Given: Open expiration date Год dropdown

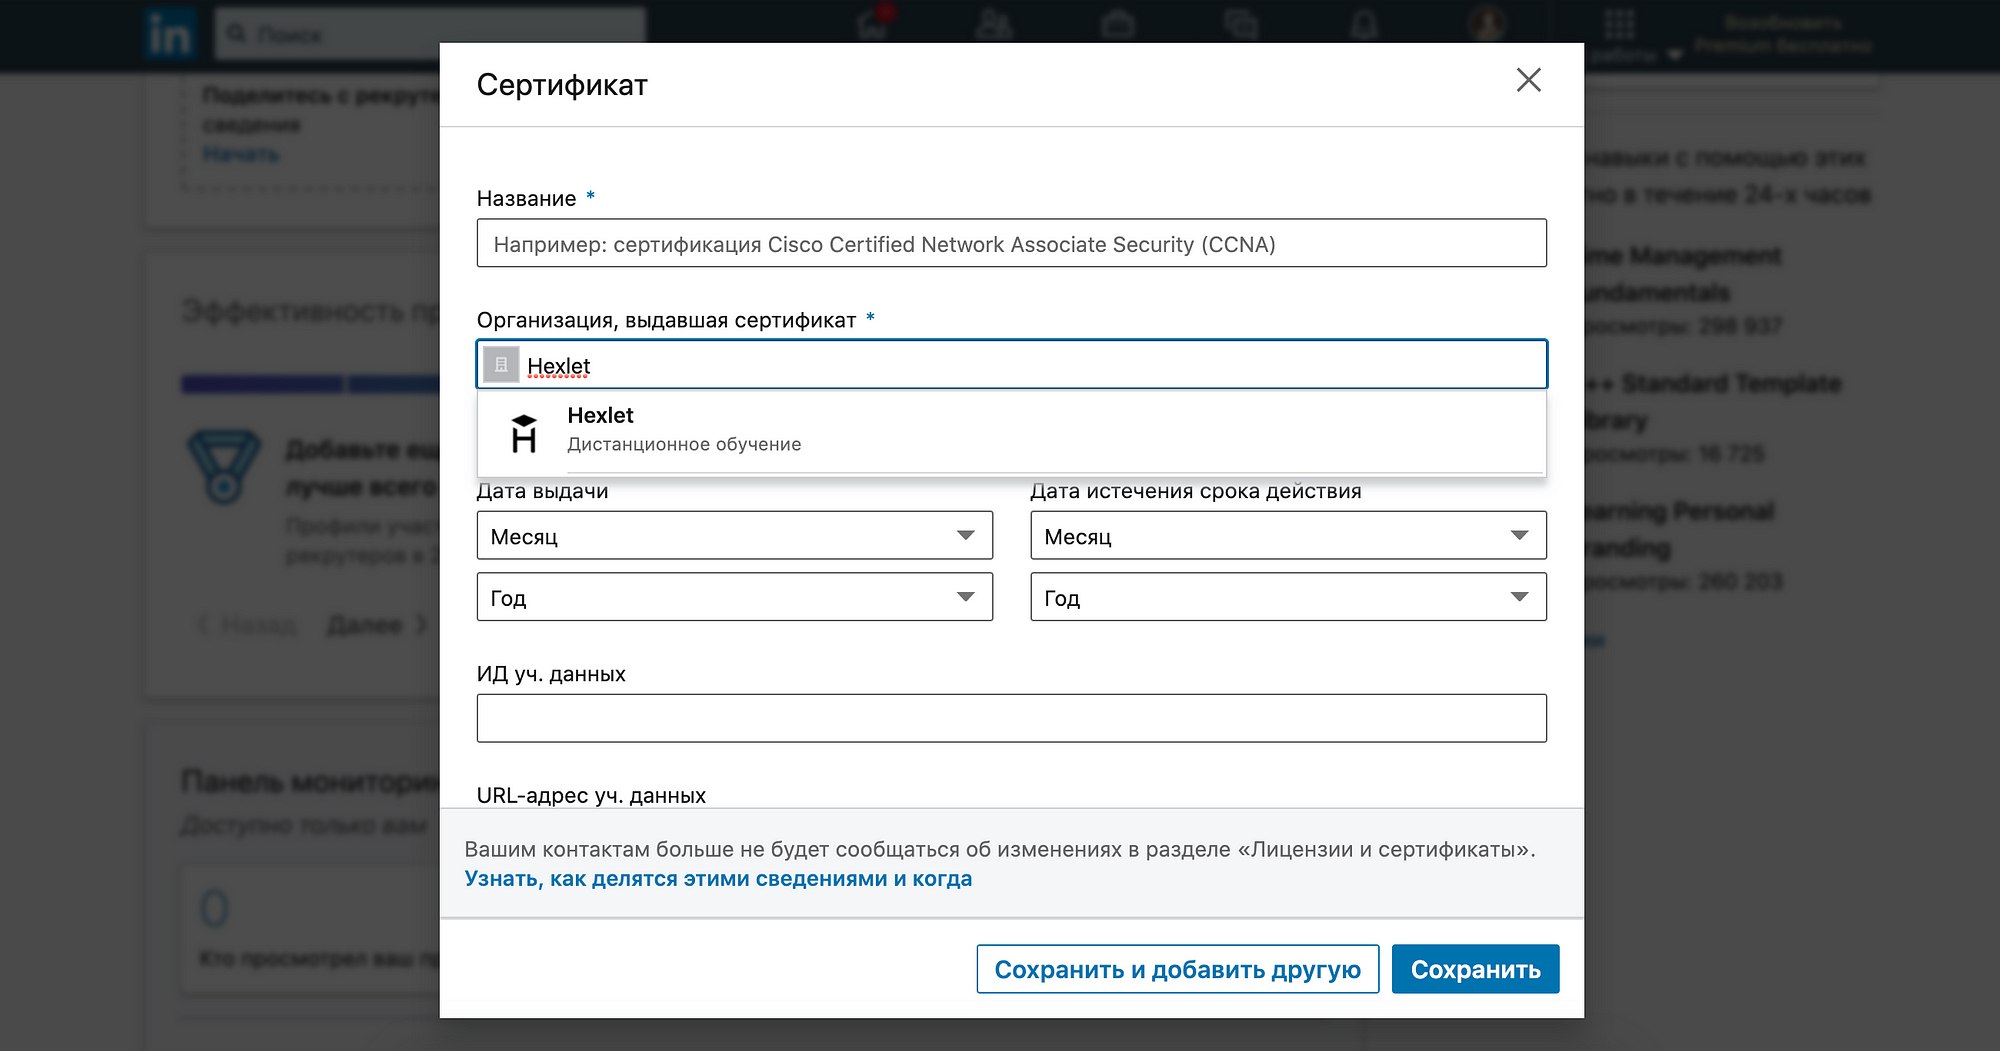Looking at the screenshot, I should tap(1288, 597).
